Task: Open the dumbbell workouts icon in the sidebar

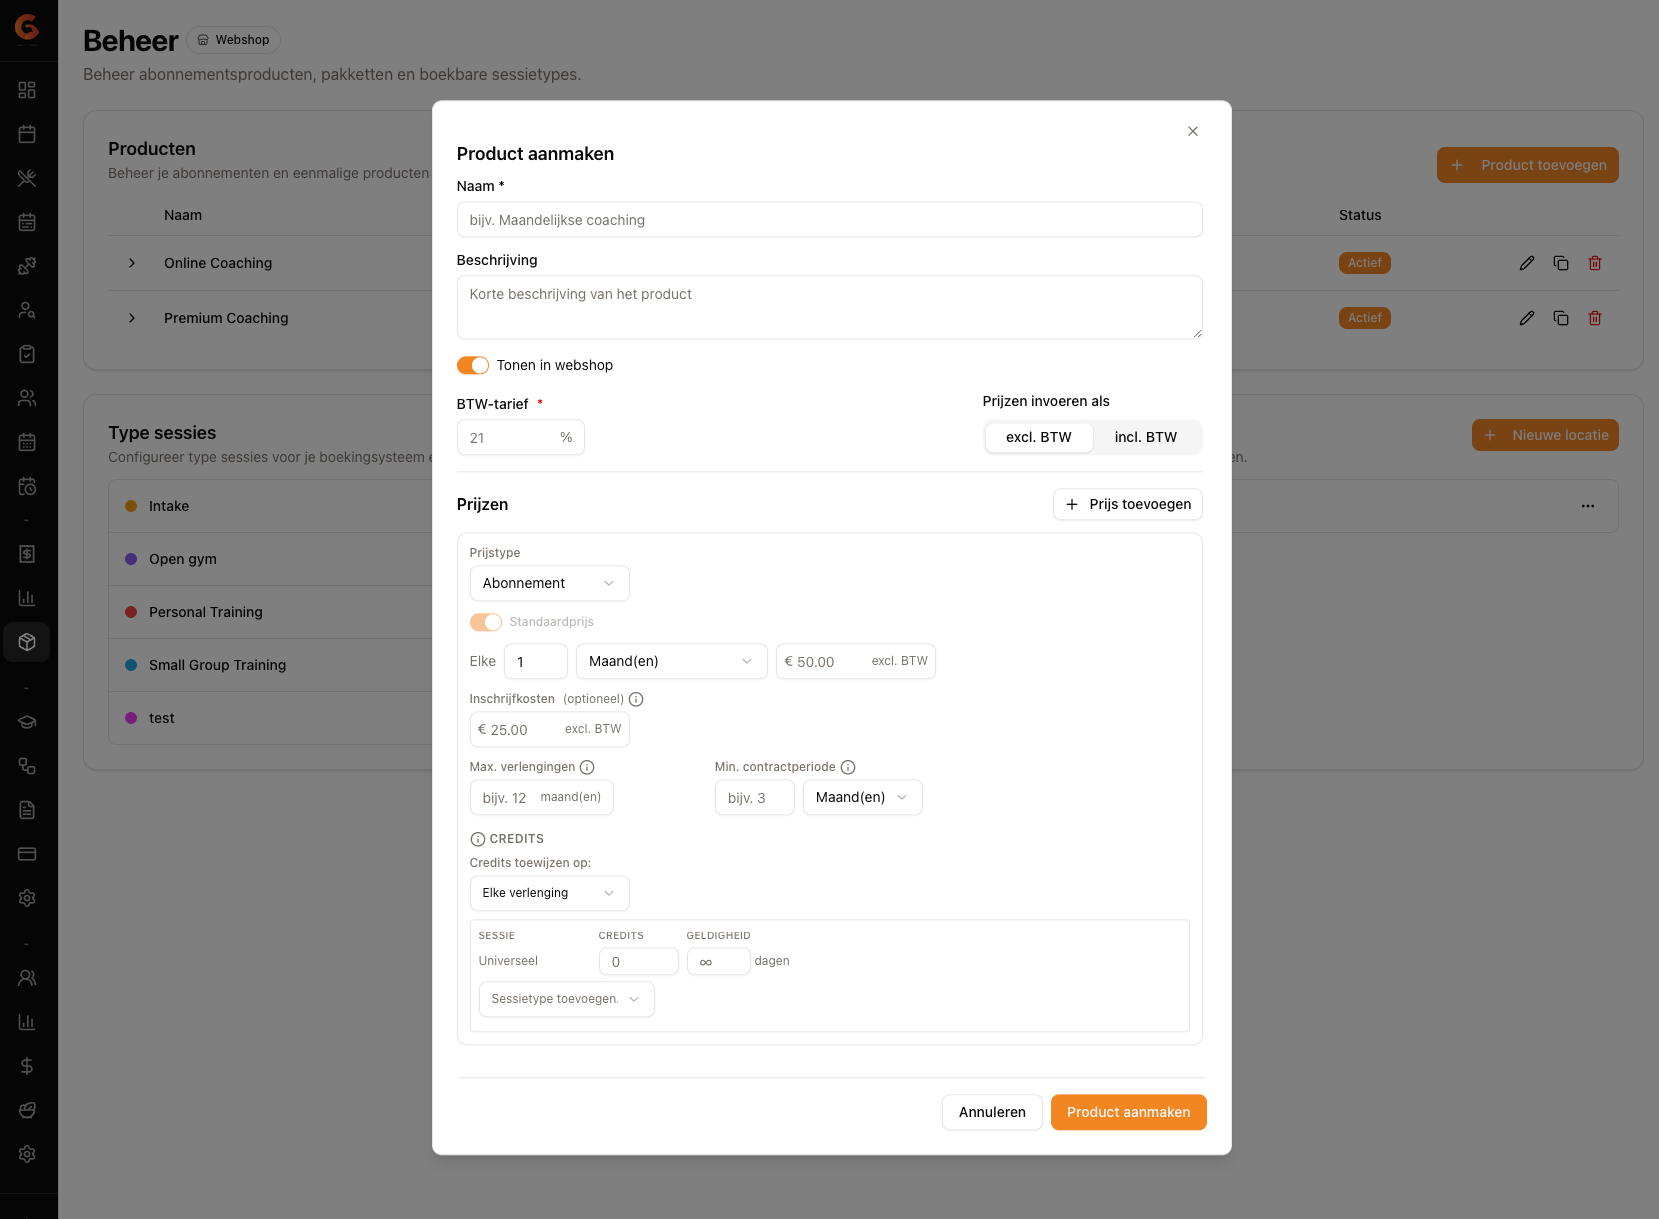Action: pos(27,266)
